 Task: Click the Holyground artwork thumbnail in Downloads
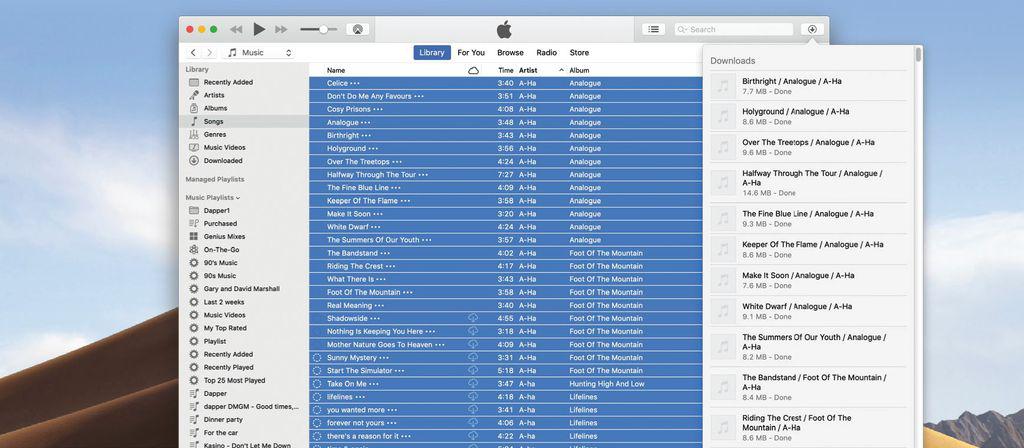click(723, 116)
